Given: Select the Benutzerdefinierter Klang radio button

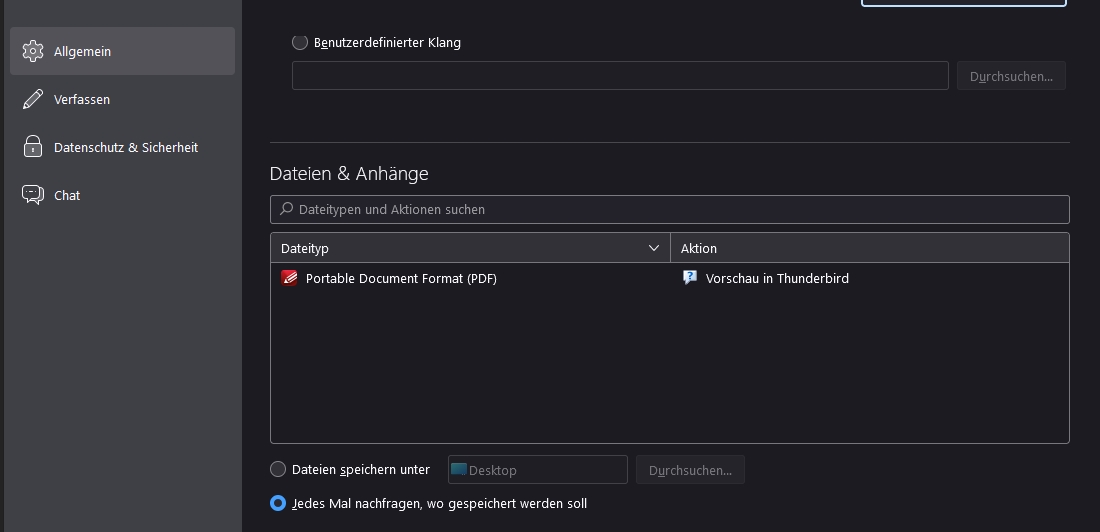Looking at the screenshot, I should coord(300,42).
